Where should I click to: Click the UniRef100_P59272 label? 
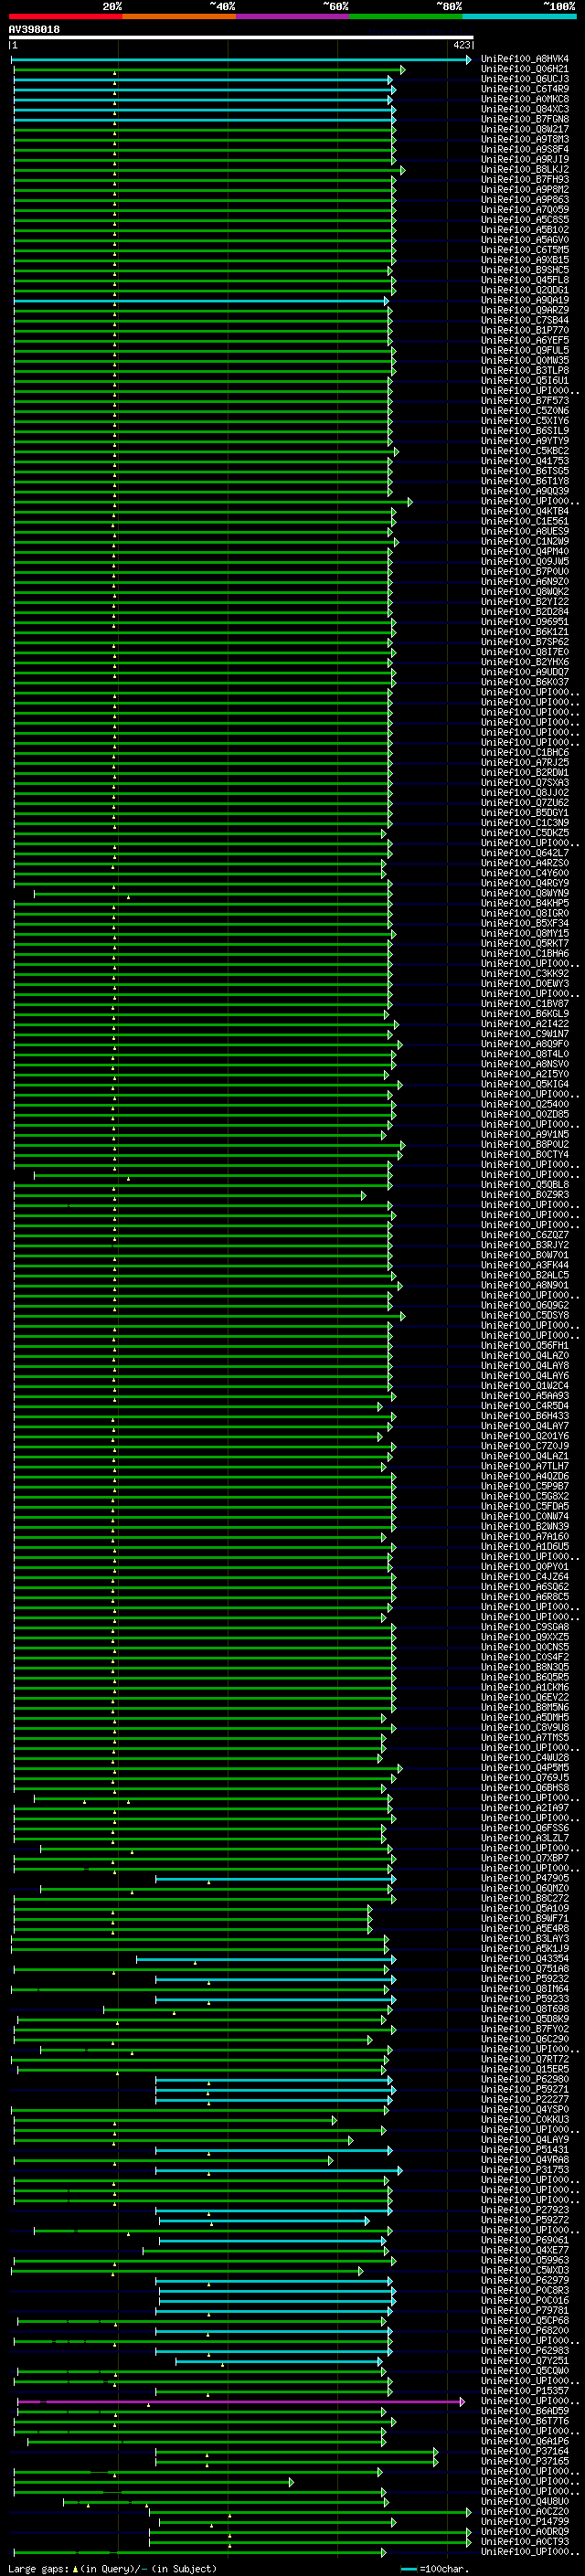tap(525, 2220)
